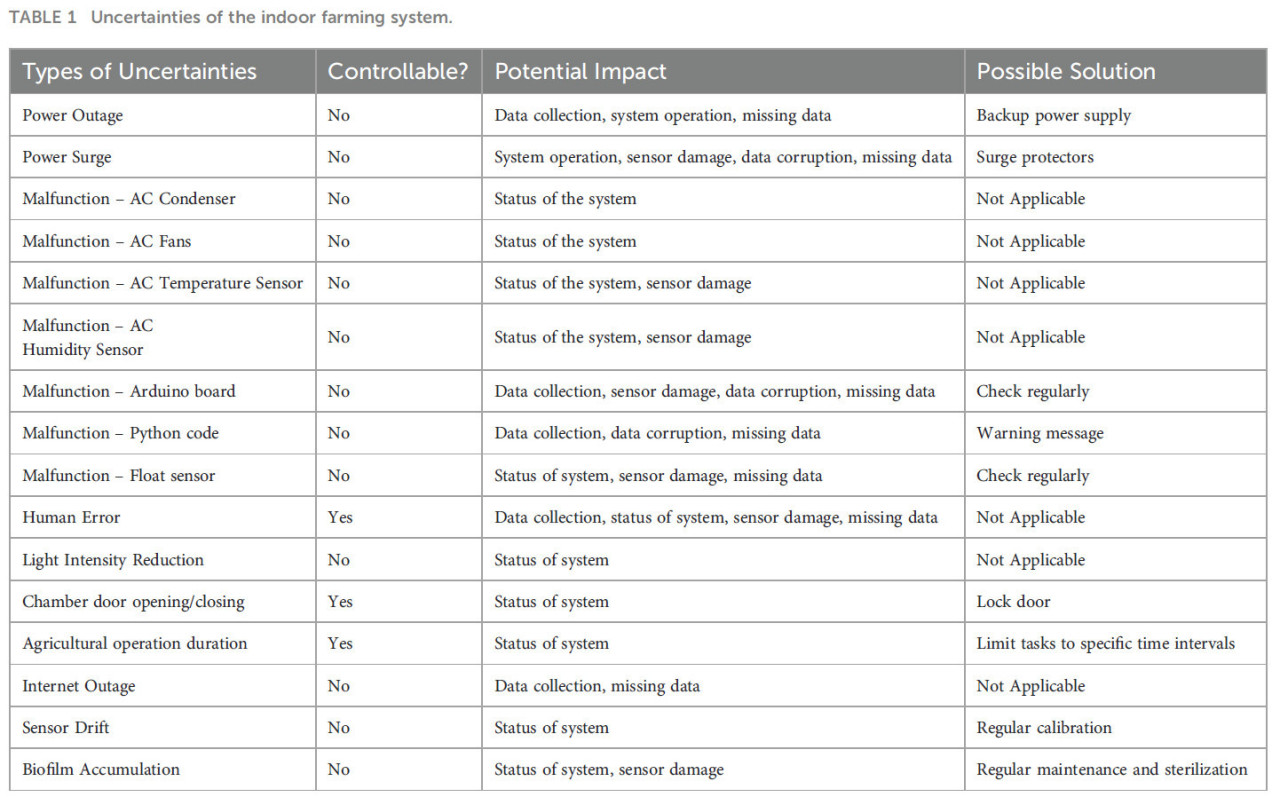
Task: Click the 'Malfunction – Arduino board' entry
Action: point(129,391)
